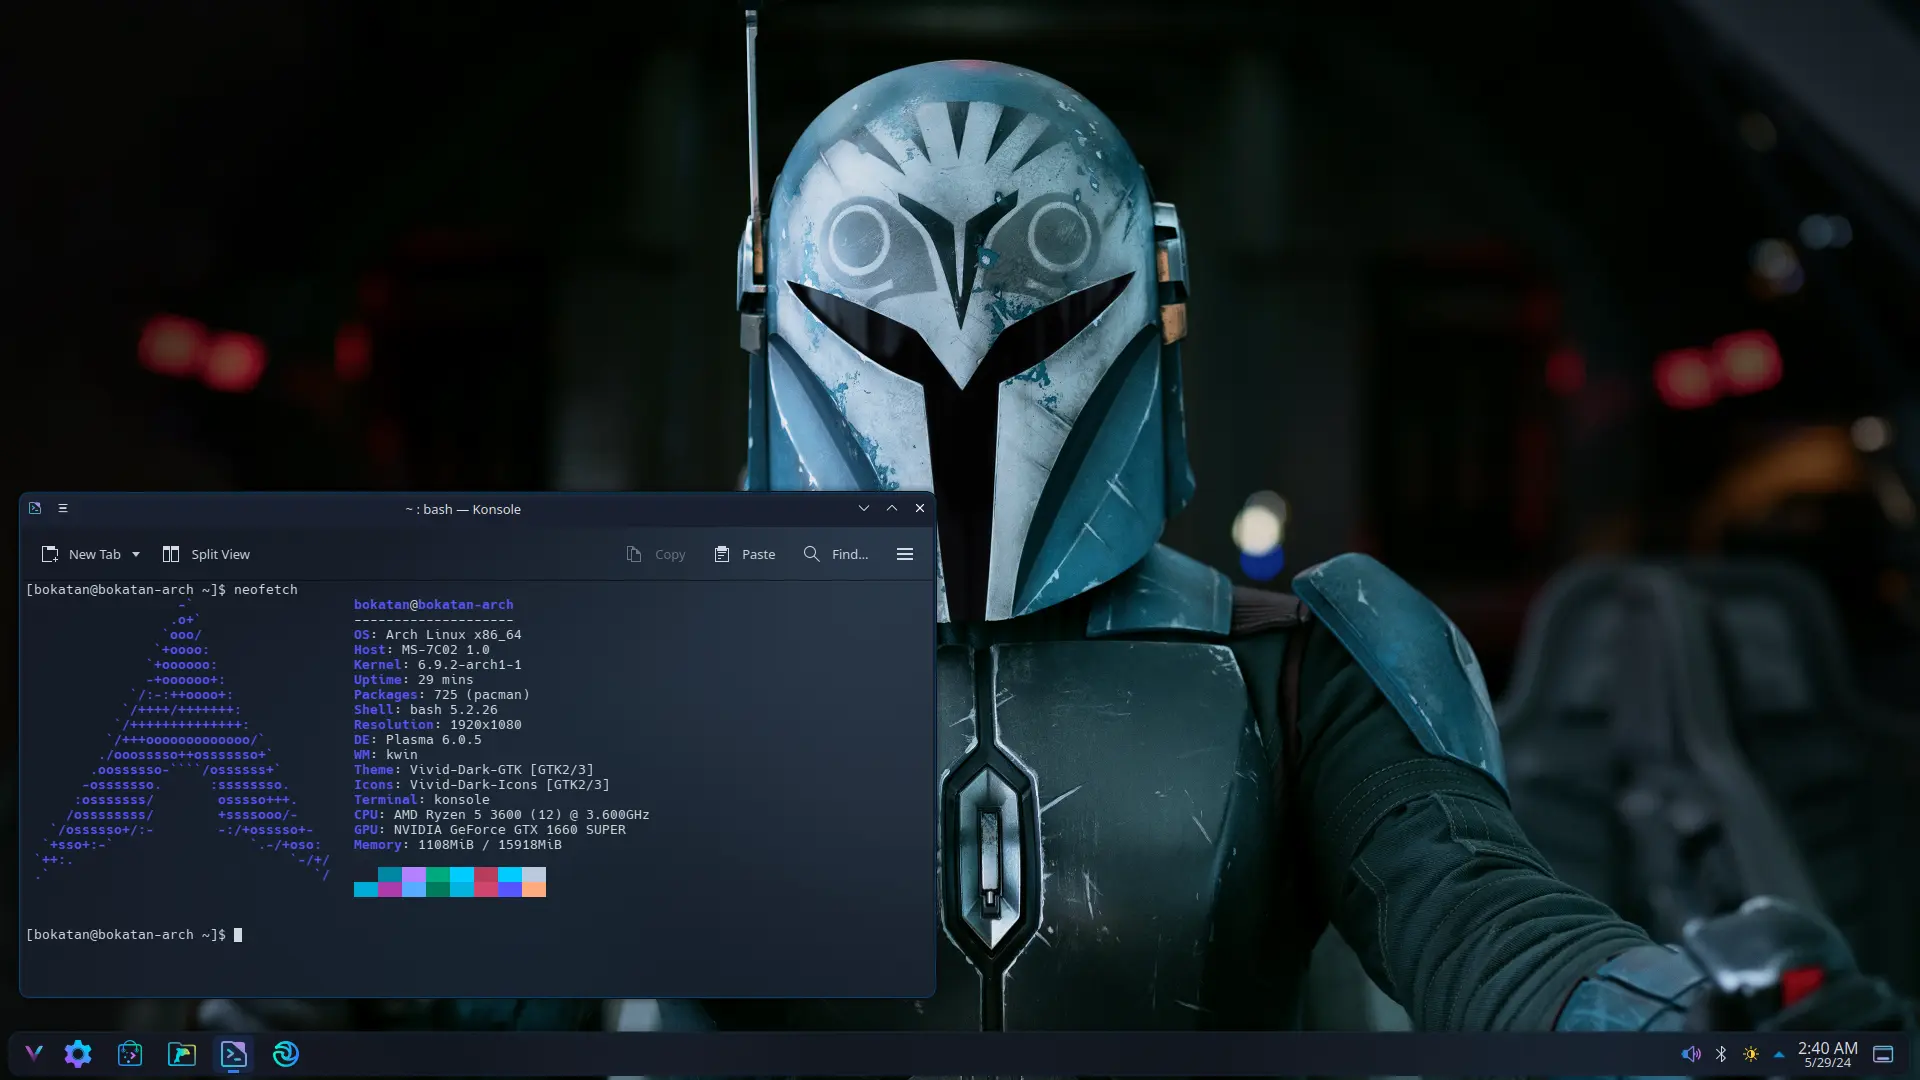Screen dimensions: 1920x1080
Task: Click the Konsole app icon in title bar
Action: point(35,508)
